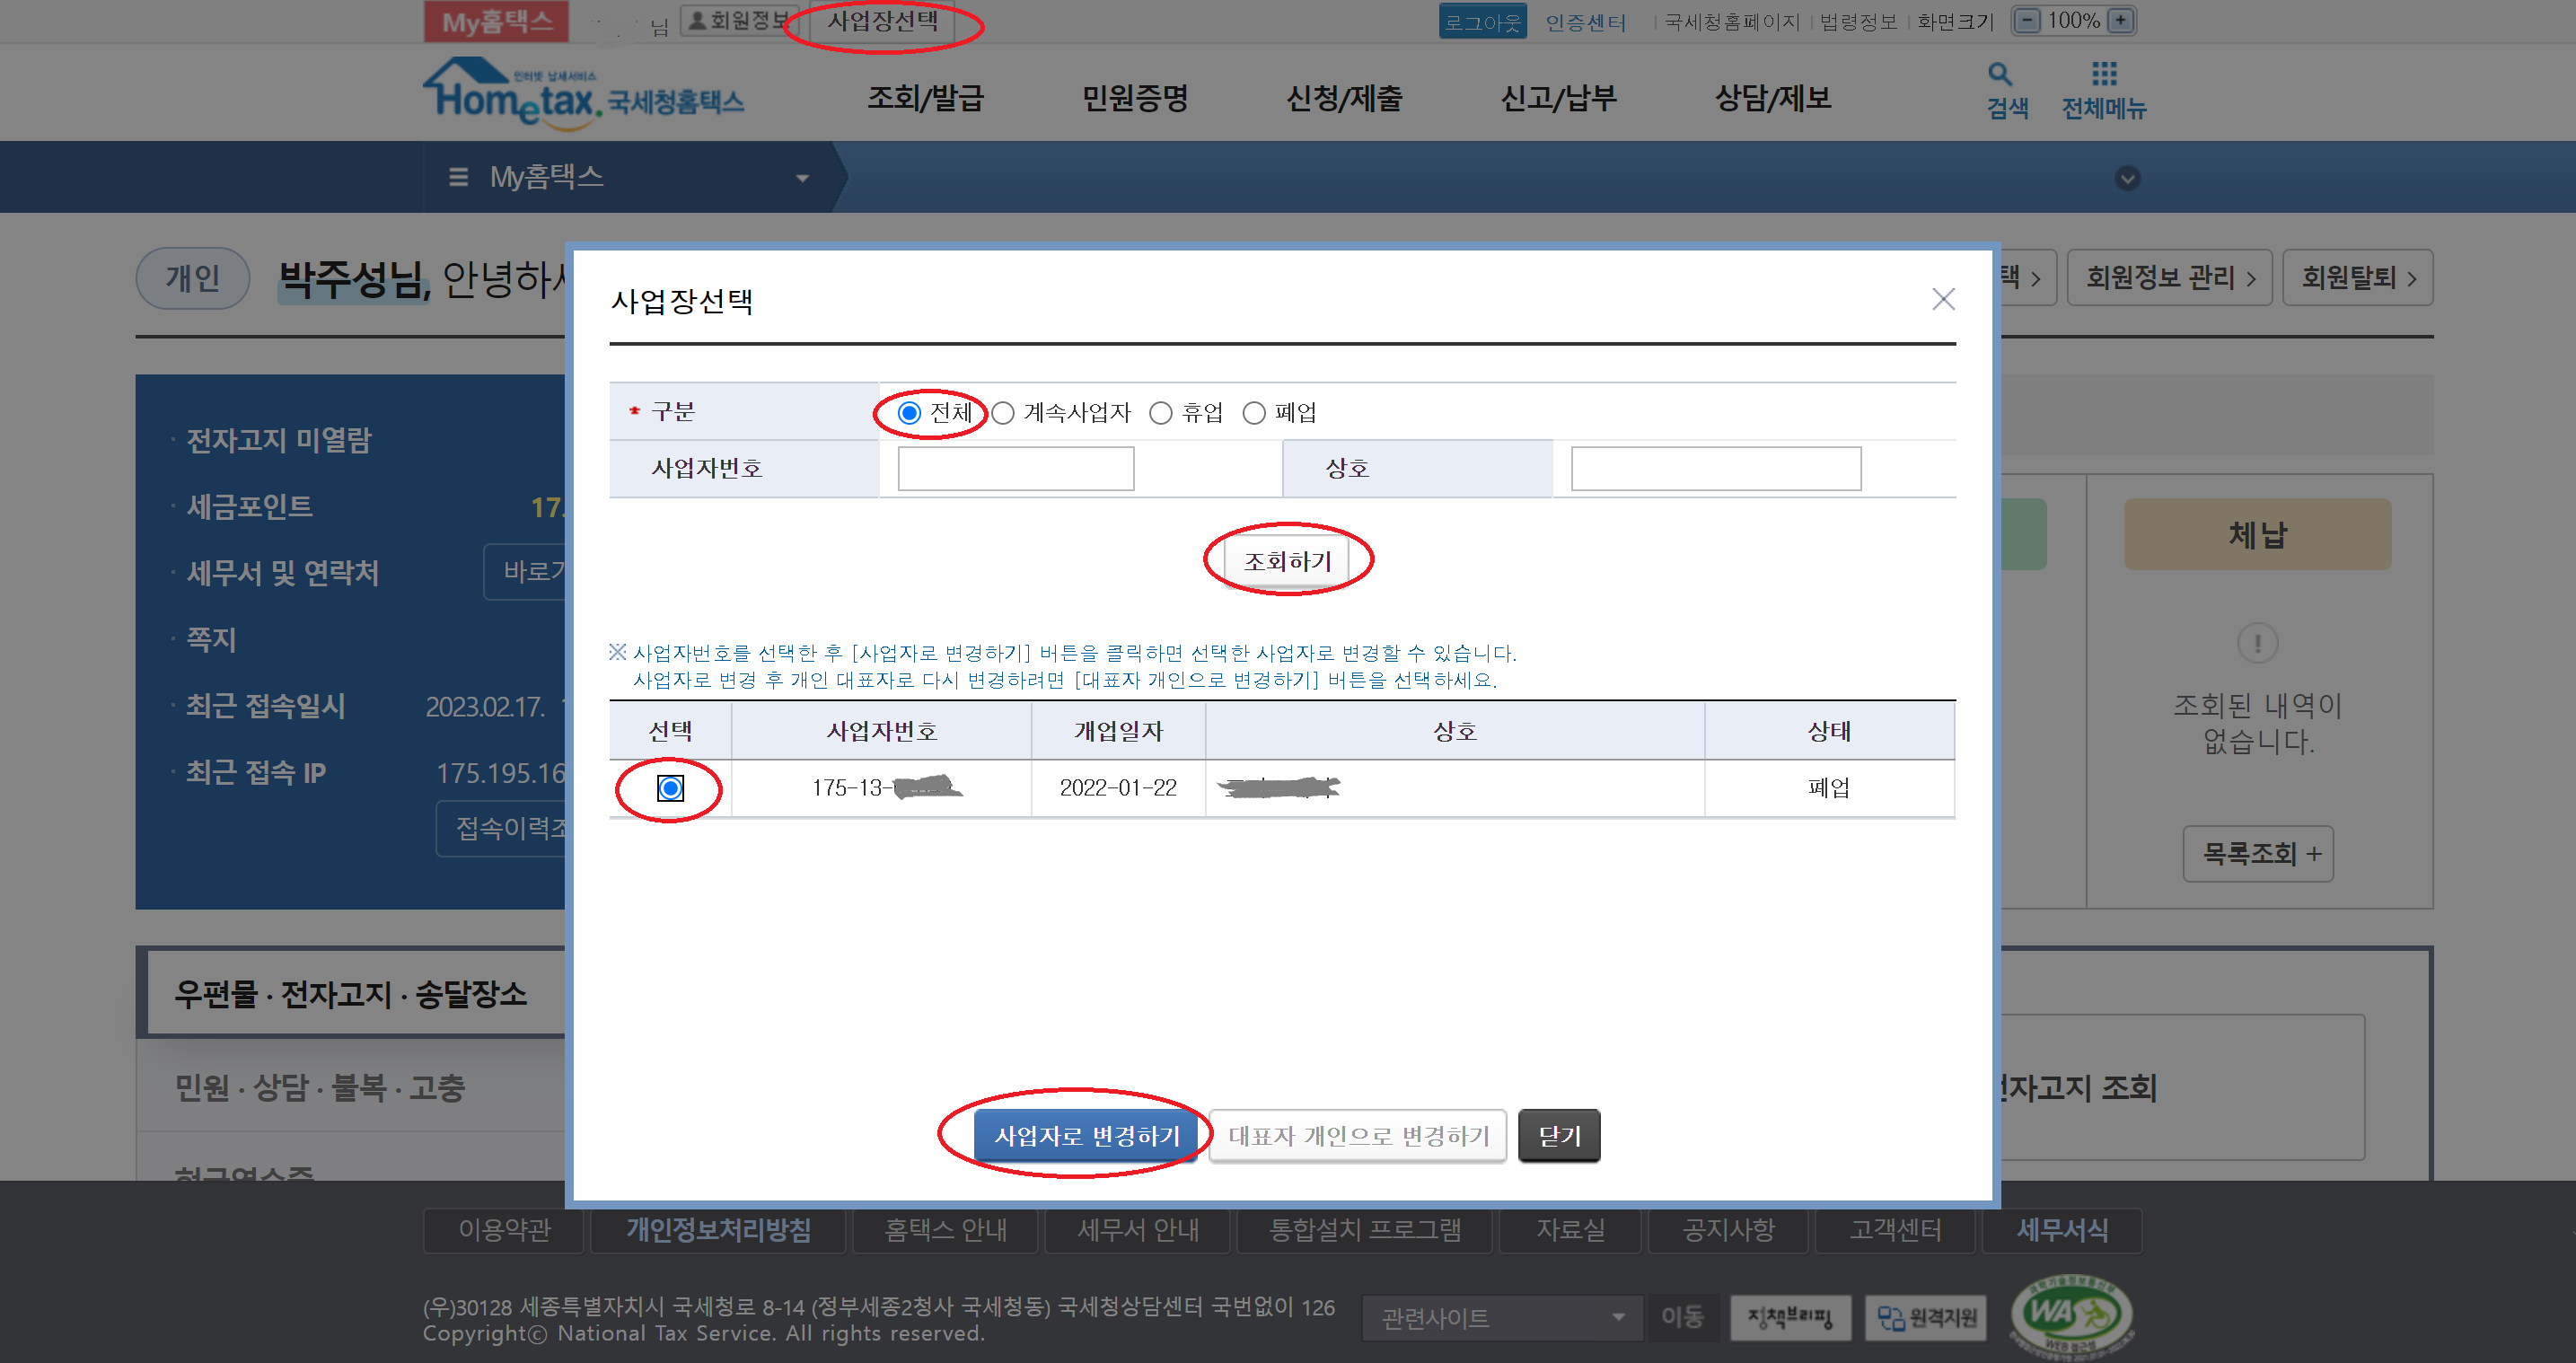The width and height of the screenshot is (2576, 1363).
Task: Open the 상담/제보 menu
Action: click(1773, 98)
